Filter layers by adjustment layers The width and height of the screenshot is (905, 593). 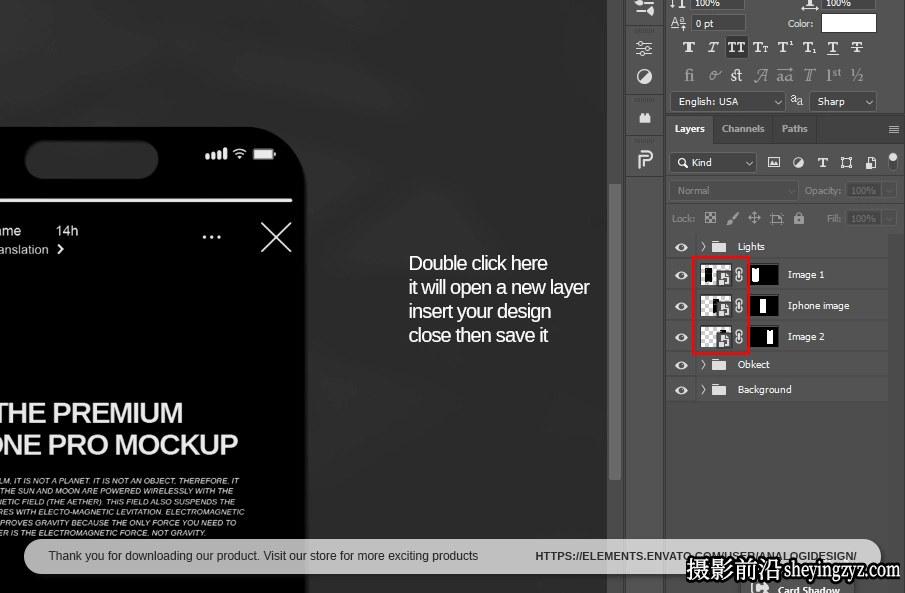(x=798, y=162)
